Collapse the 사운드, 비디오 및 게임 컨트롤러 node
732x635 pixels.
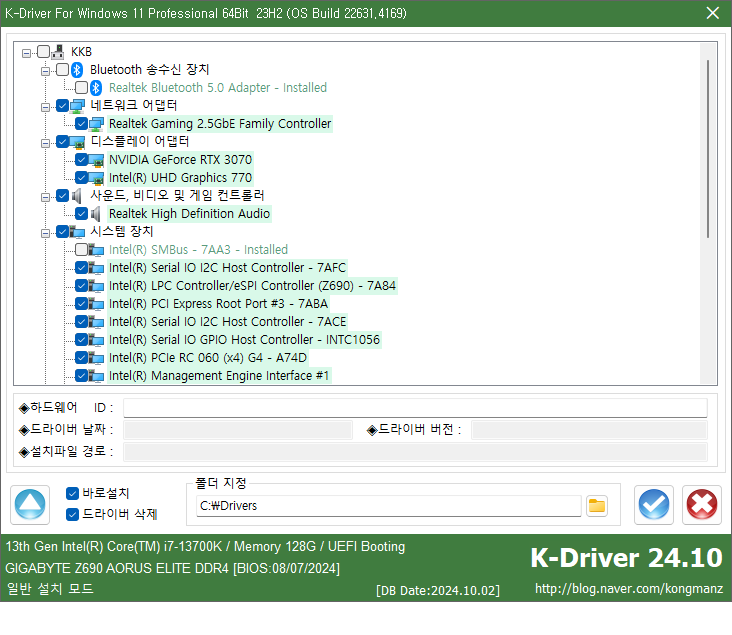[45, 198]
